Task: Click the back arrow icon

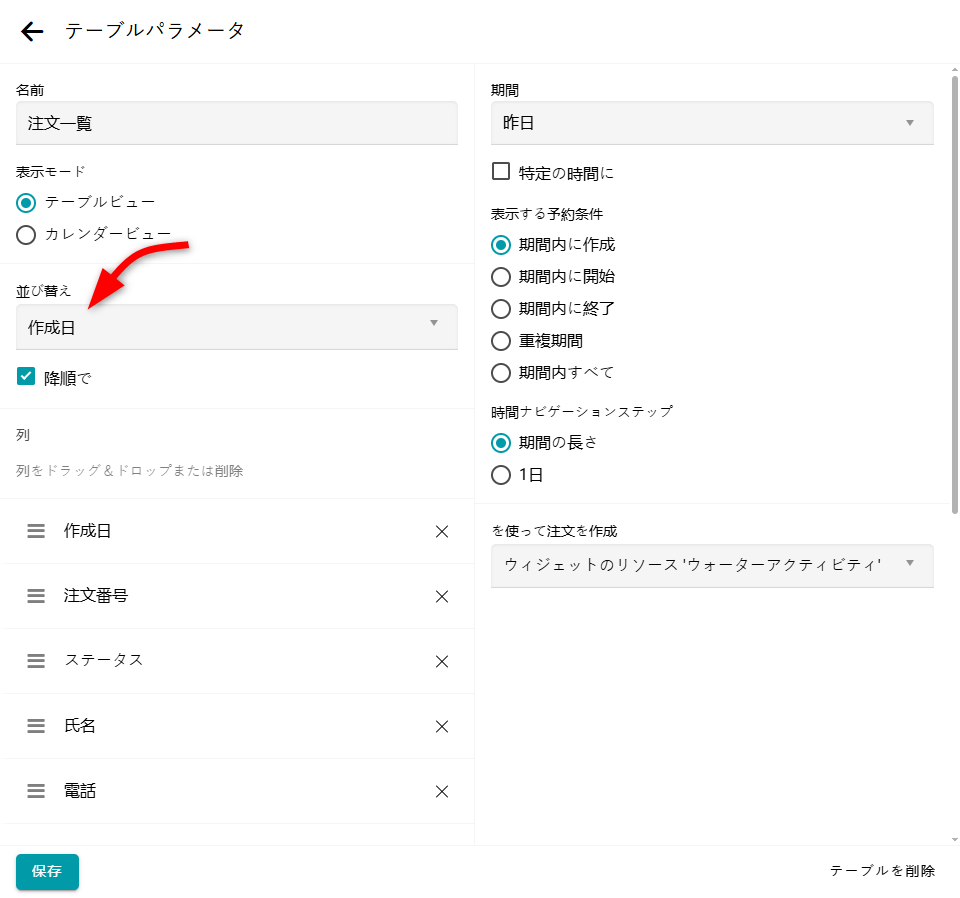Action: tap(33, 32)
